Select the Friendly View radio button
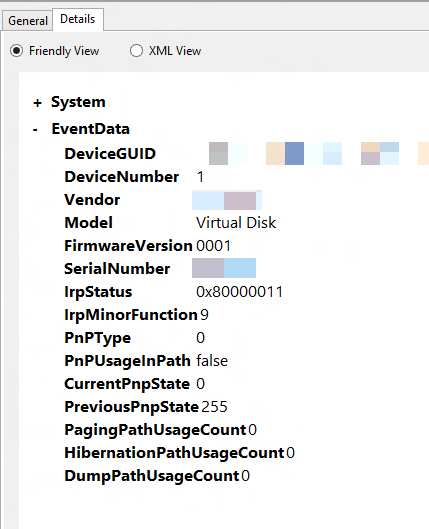 [17, 51]
